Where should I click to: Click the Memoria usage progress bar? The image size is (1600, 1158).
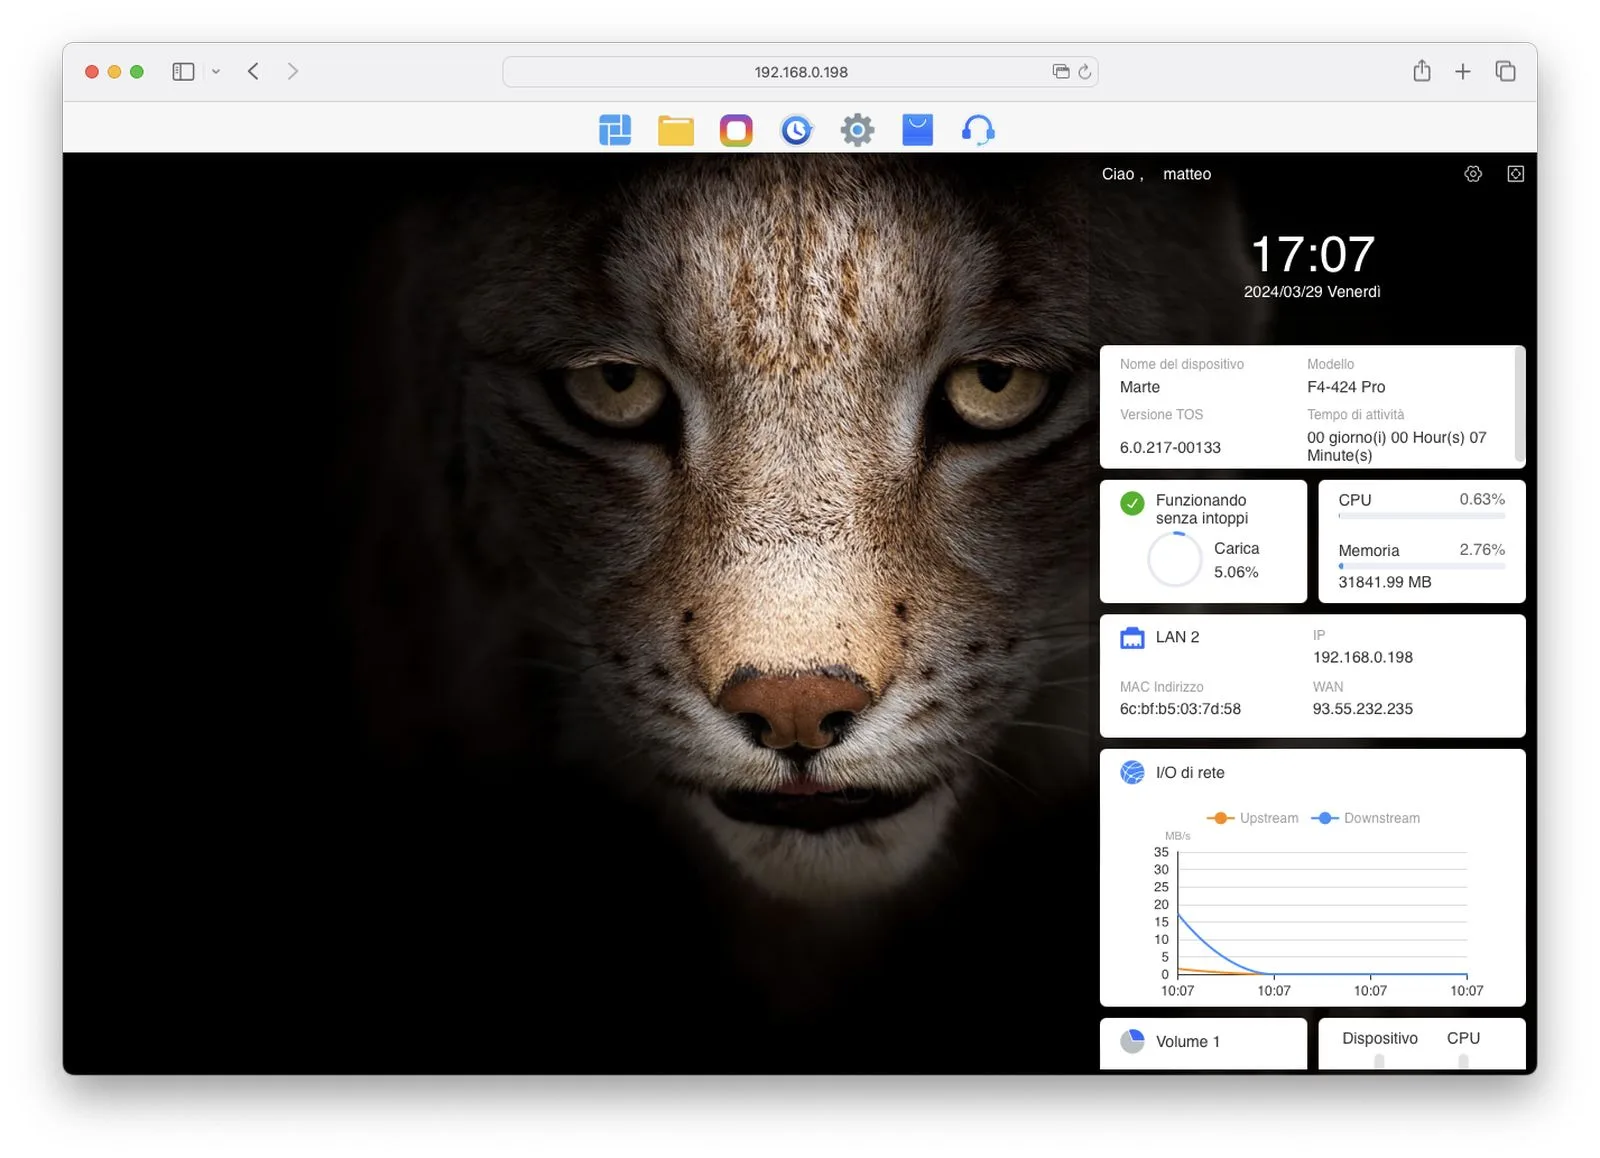click(x=1422, y=566)
